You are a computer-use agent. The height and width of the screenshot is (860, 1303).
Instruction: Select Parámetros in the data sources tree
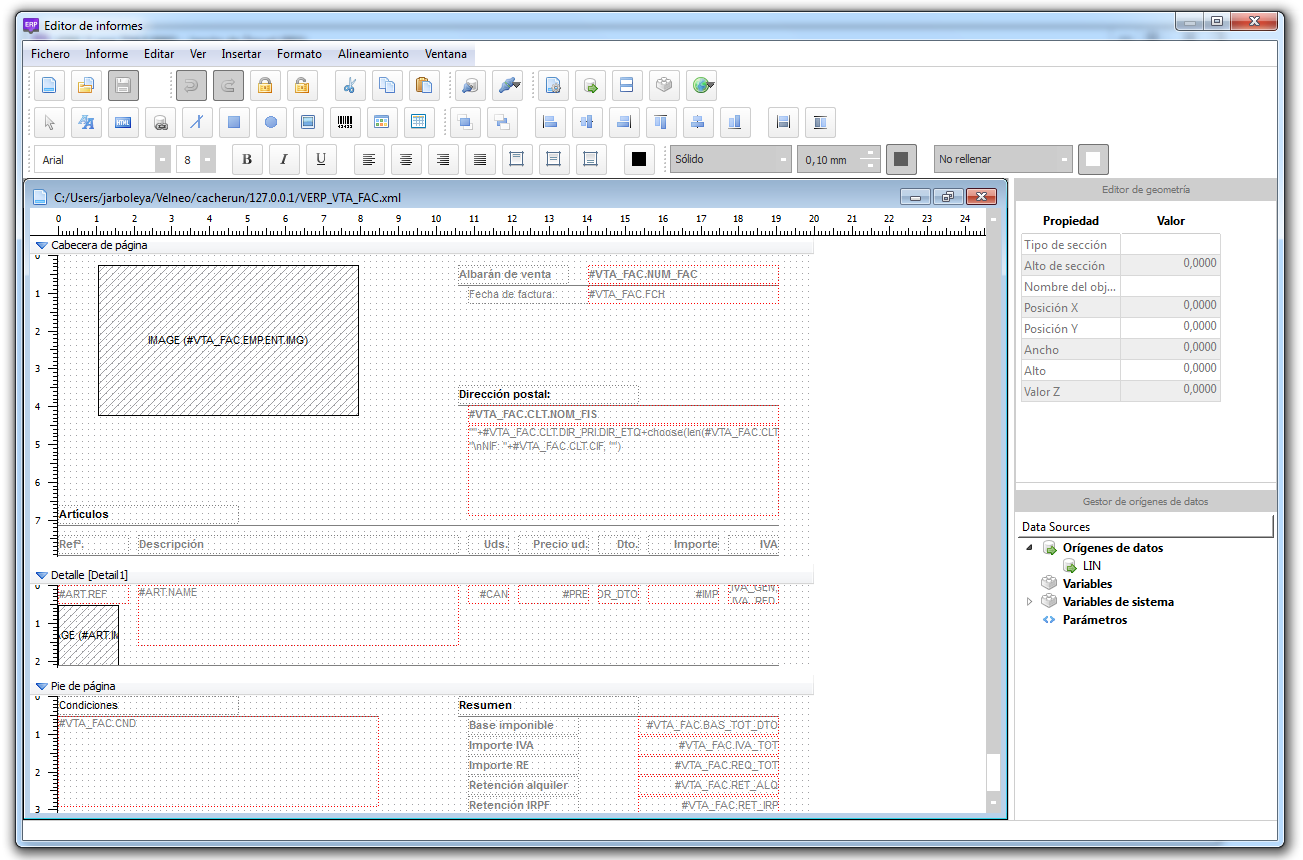[1095, 620]
